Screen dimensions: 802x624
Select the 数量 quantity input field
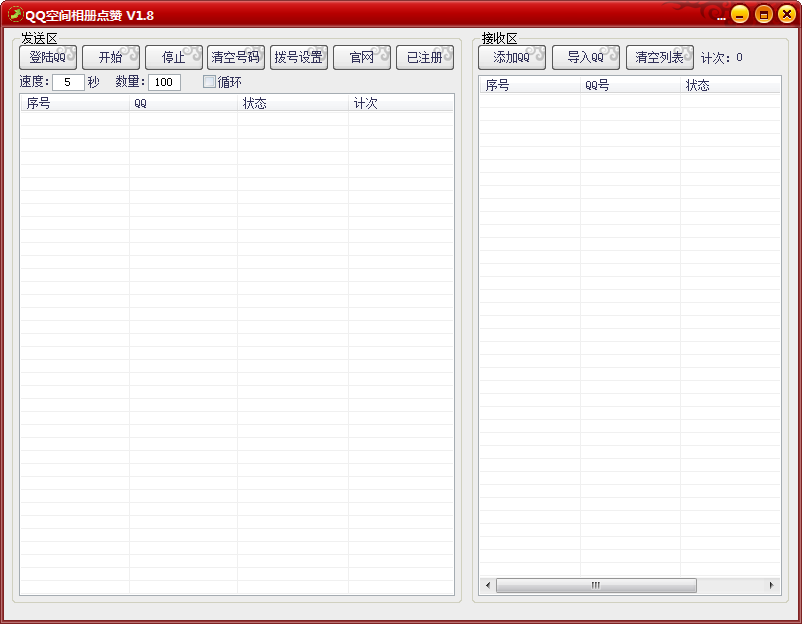coord(164,82)
